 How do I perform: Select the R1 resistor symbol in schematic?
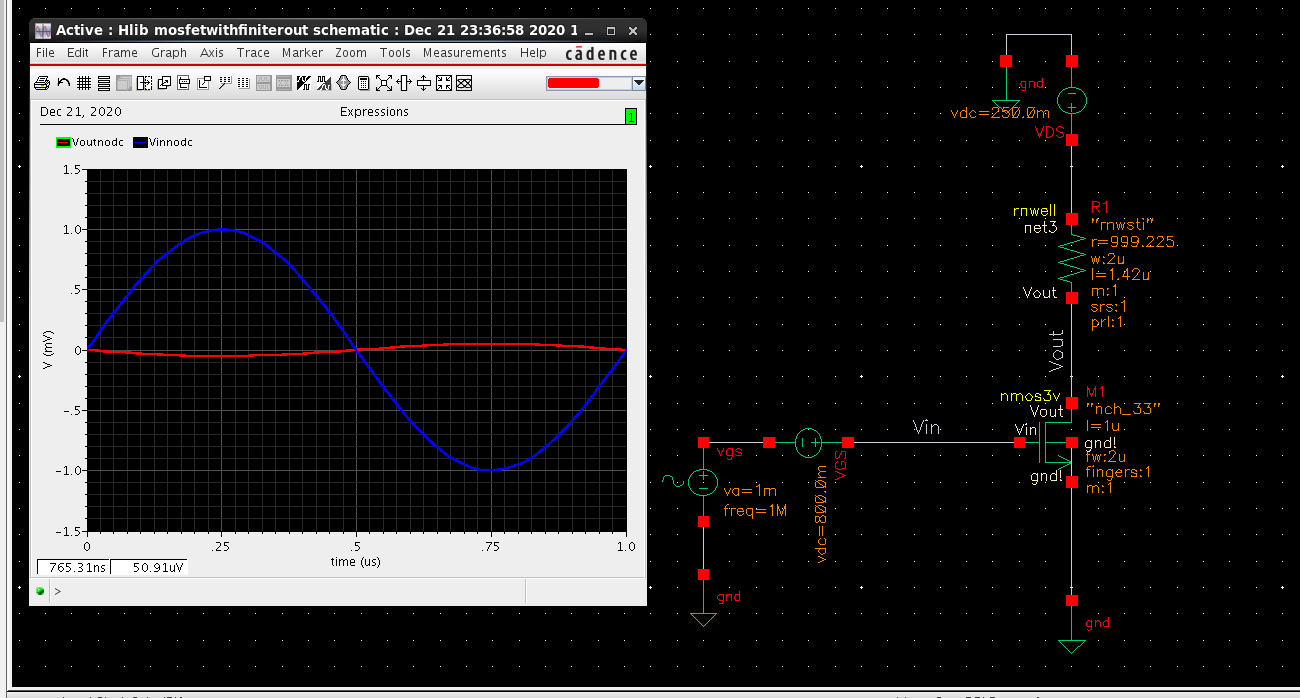(x=1071, y=258)
